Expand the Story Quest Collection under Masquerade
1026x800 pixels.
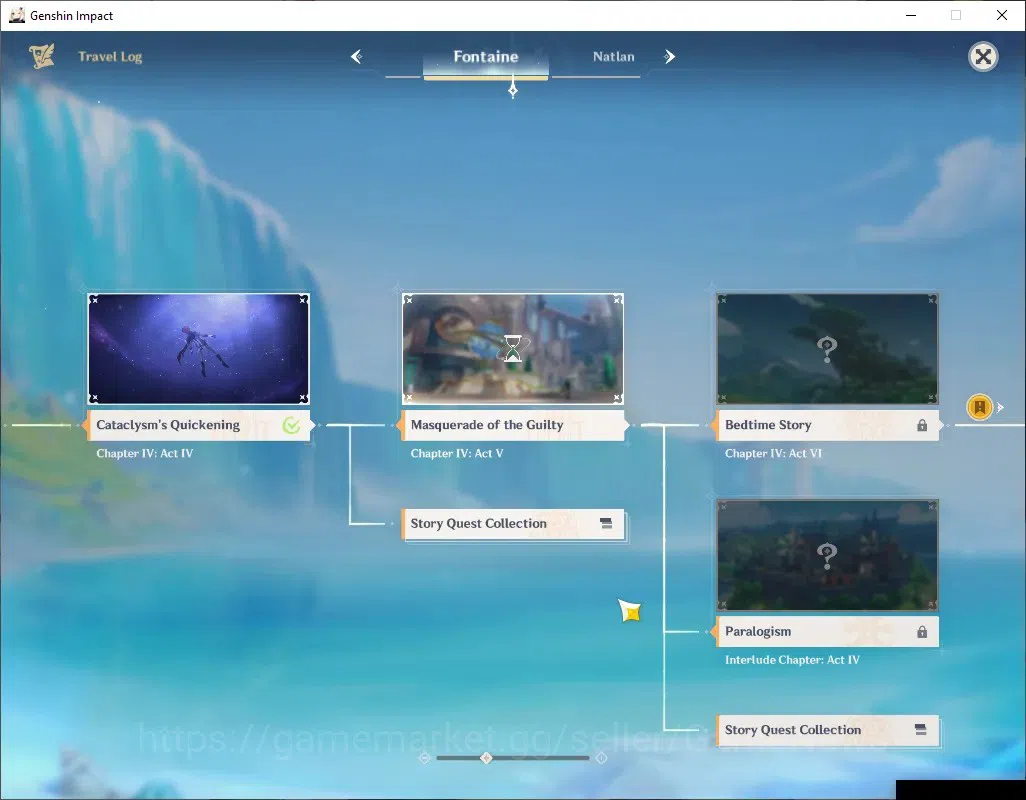(513, 524)
